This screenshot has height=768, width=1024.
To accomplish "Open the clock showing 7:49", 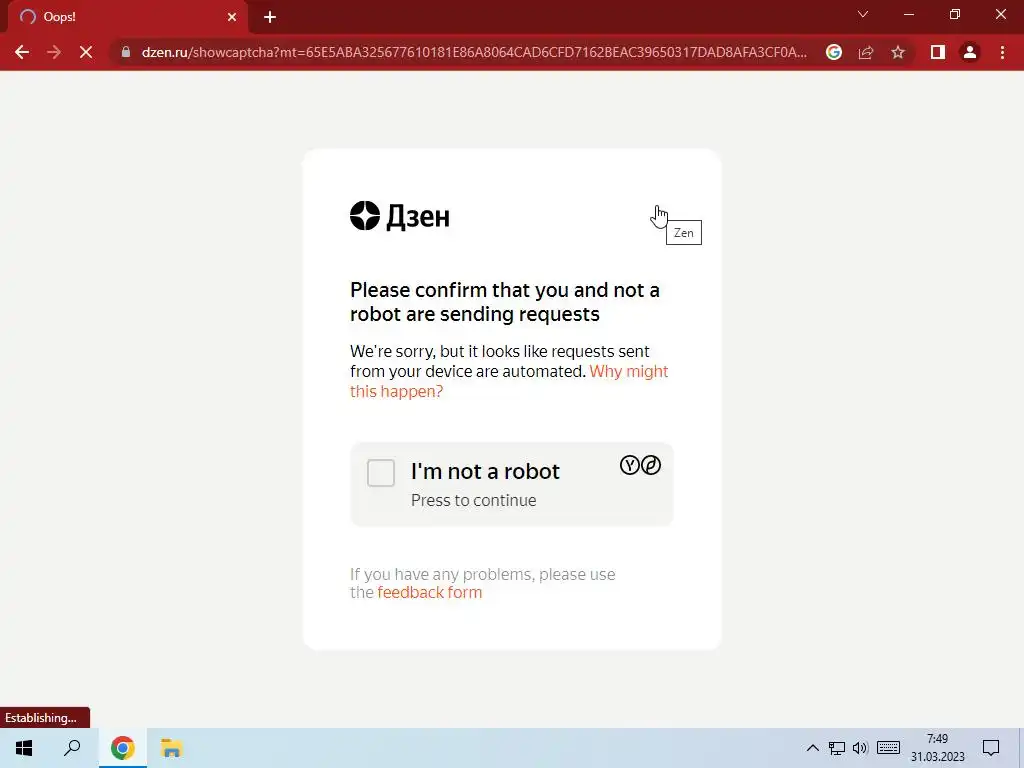I will pos(937,748).
